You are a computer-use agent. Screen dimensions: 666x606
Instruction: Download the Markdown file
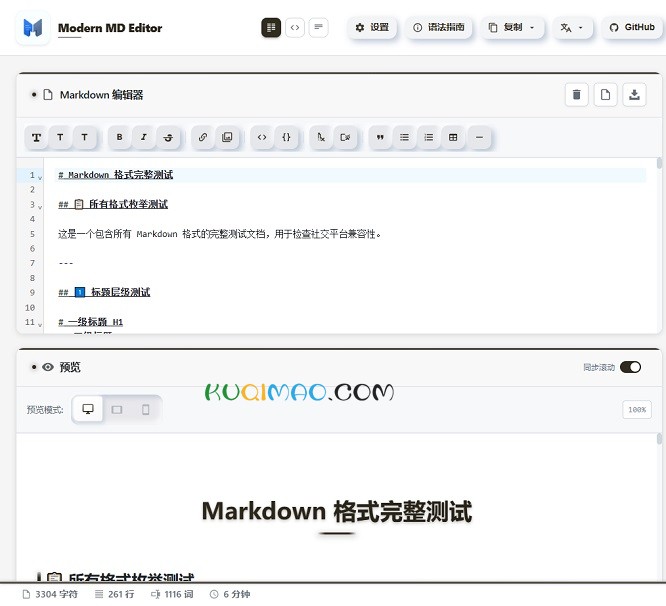(x=634, y=94)
